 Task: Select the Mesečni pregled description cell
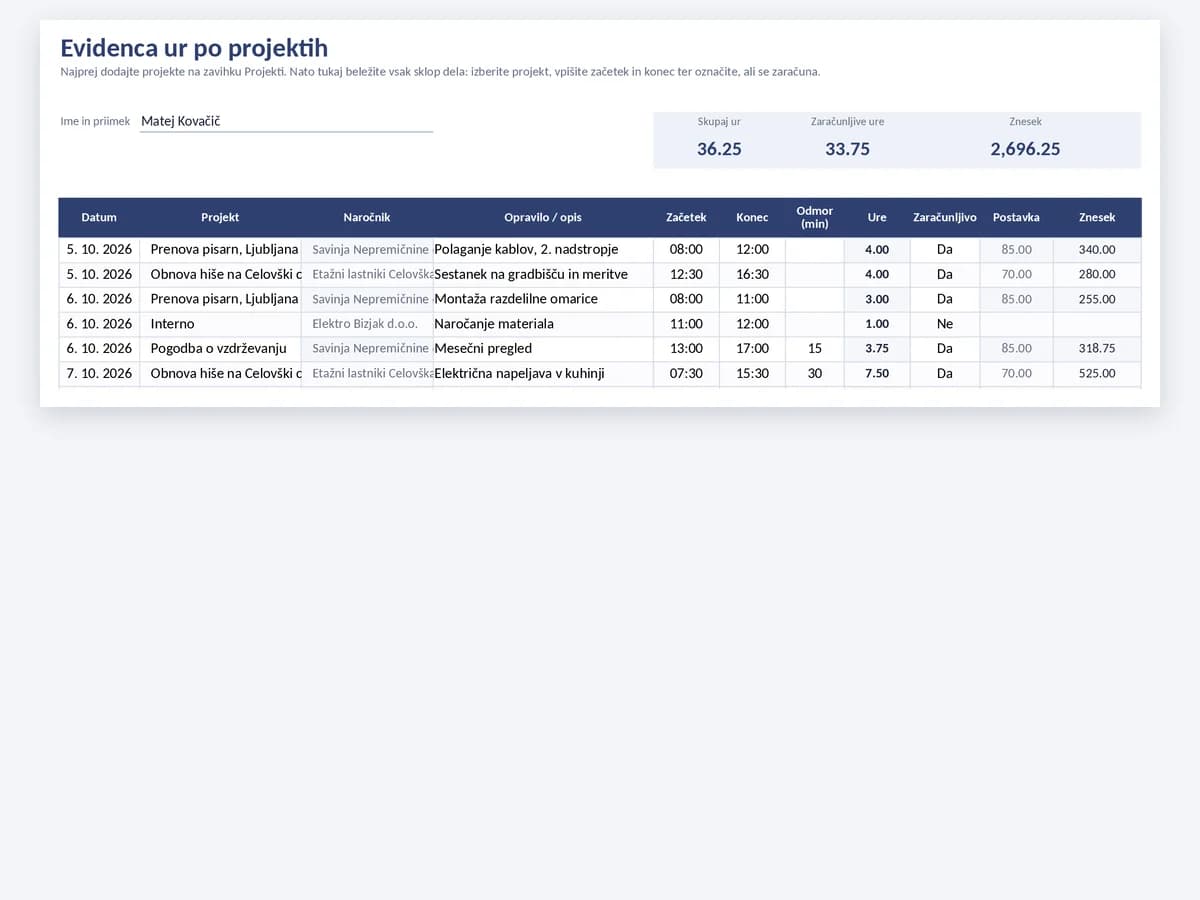click(x=543, y=348)
